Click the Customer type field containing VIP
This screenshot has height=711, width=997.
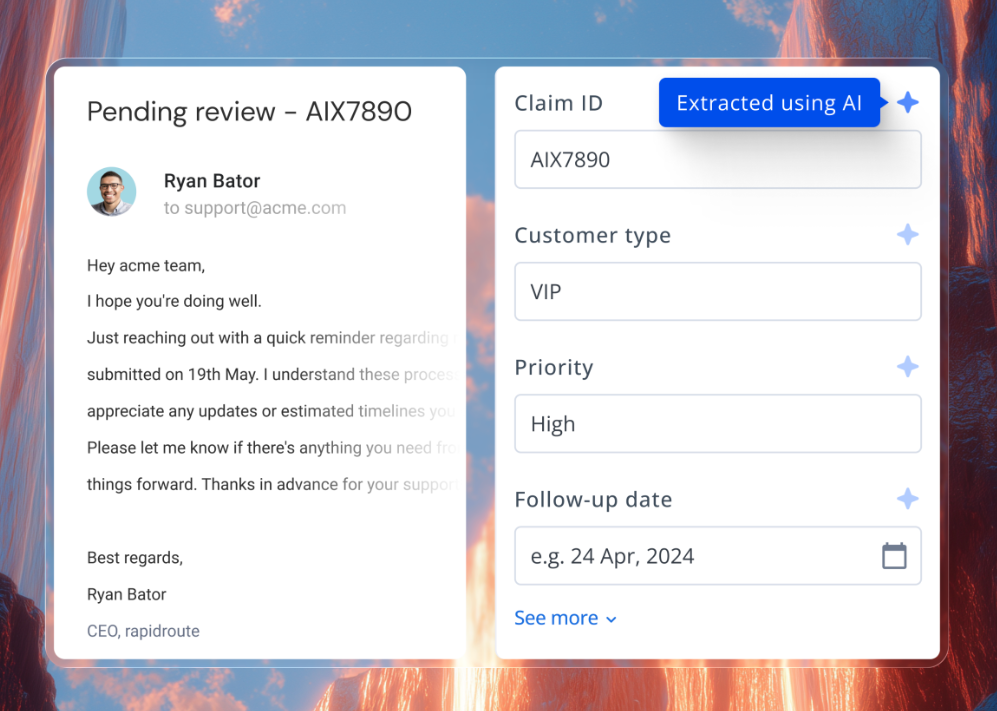point(718,291)
